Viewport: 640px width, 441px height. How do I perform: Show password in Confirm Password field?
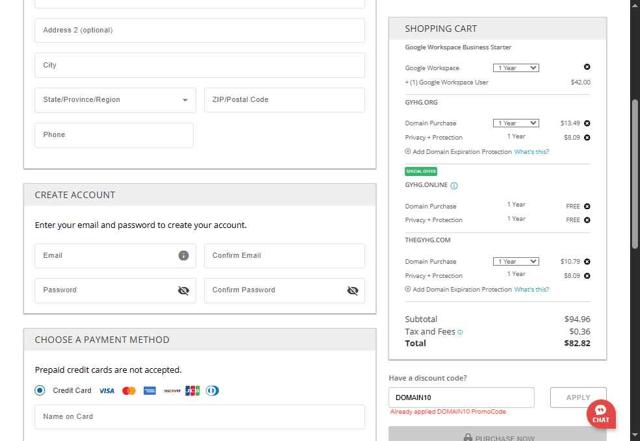pyautogui.click(x=353, y=290)
